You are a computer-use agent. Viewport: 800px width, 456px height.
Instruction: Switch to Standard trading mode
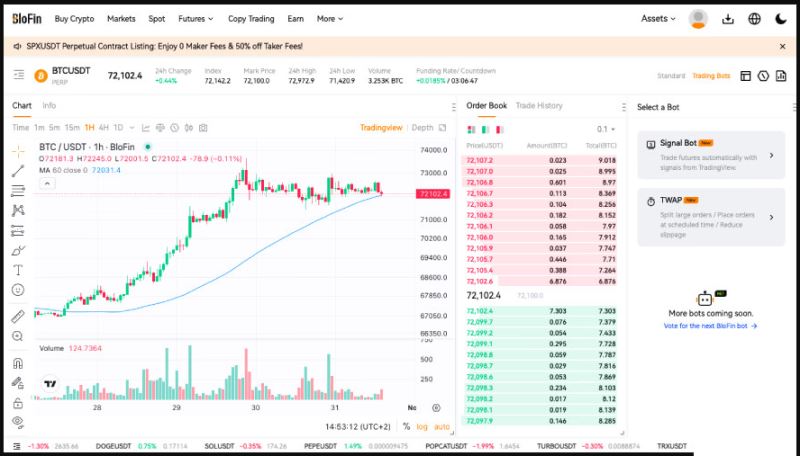tap(670, 76)
